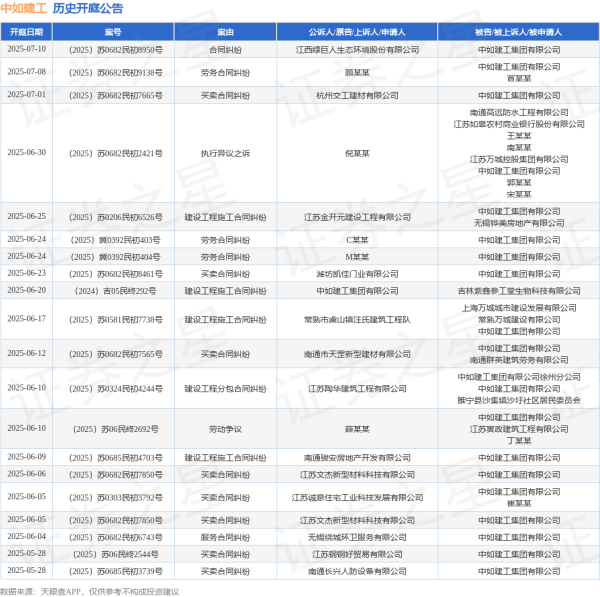Image resolution: width=600 pixels, height=597 pixels.
Task: Select case number (2025)苏0685民初4703号
Action: (116, 458)
